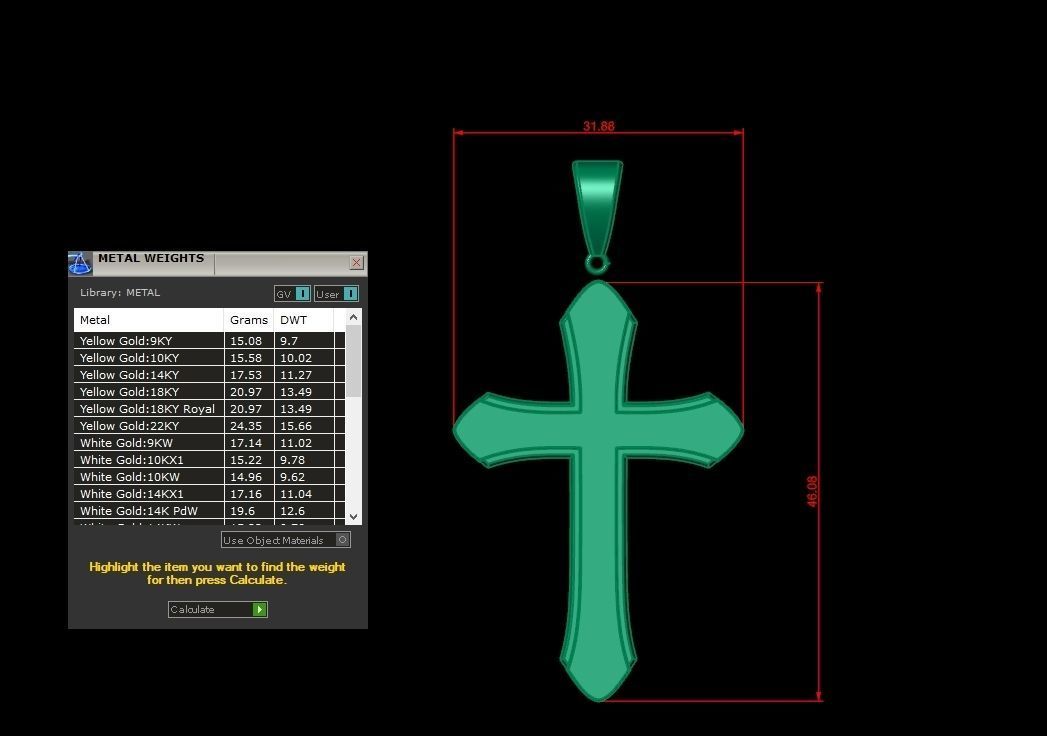Click the METAL WEIGHTS title bar
Viewport: 1047px width, 736px height.
point(220,262)
